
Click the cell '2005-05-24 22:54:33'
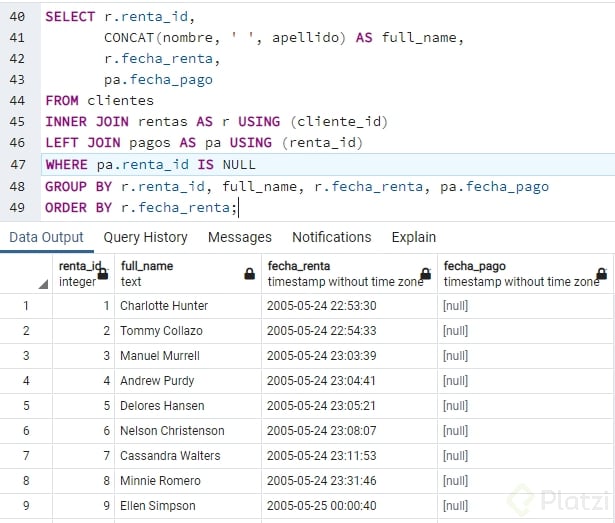[349, 331]
